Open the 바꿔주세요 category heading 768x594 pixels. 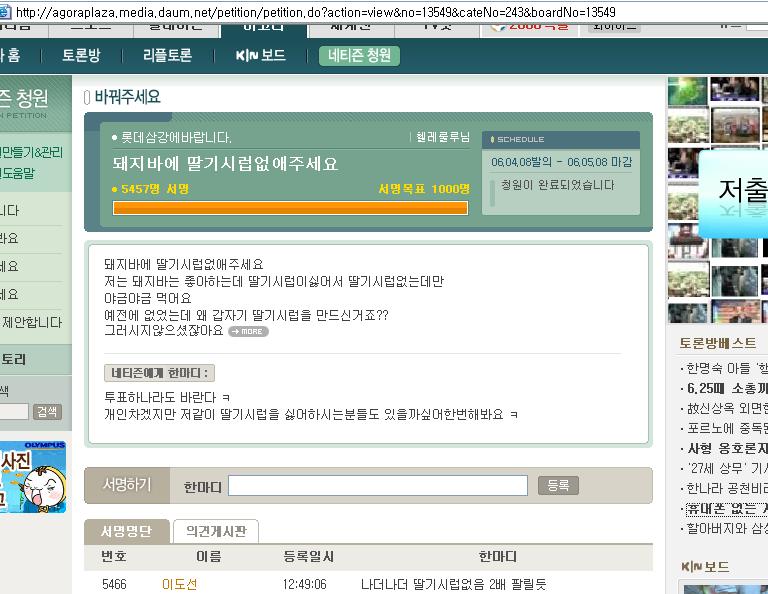[x=127, y=97]
